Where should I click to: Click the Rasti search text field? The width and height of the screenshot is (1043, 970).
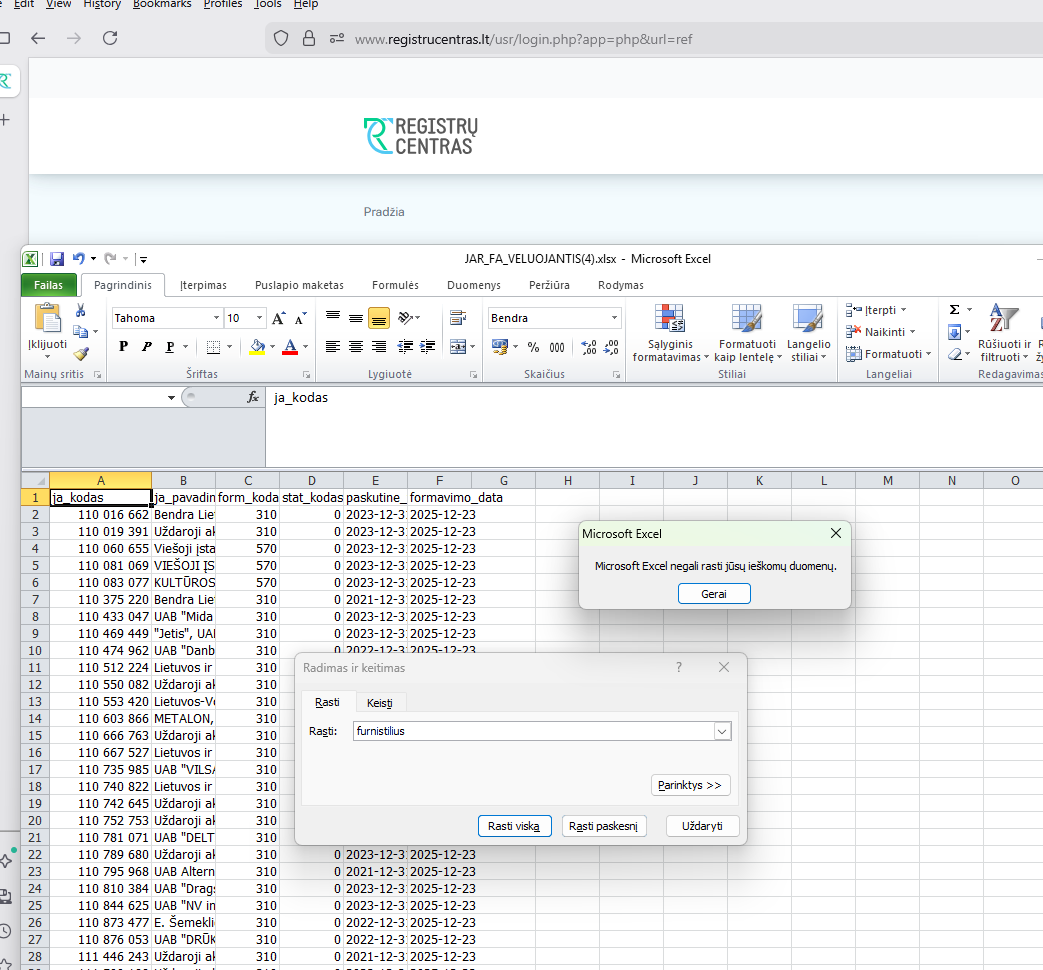pos(532,732)
